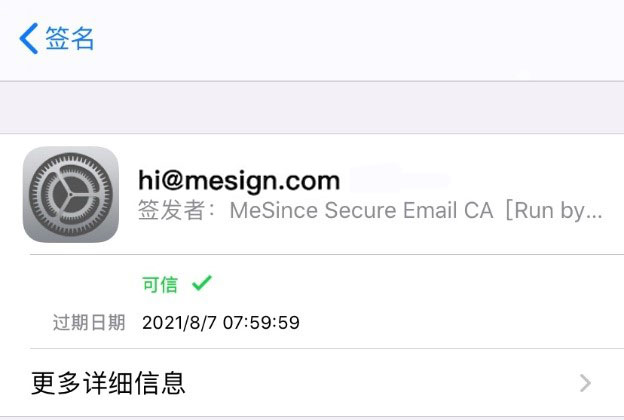The height and width of the screenshot is (420, 624).
Task: Tap the blue back chevron arrow
Action: [29, 38]
